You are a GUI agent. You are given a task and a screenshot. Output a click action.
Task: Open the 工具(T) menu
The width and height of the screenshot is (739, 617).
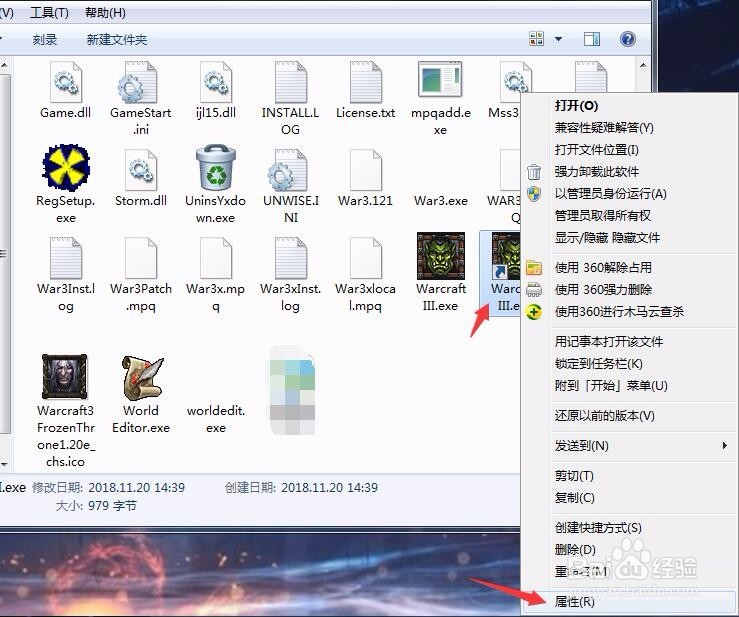pyautogui.click(x=49, y=12)
